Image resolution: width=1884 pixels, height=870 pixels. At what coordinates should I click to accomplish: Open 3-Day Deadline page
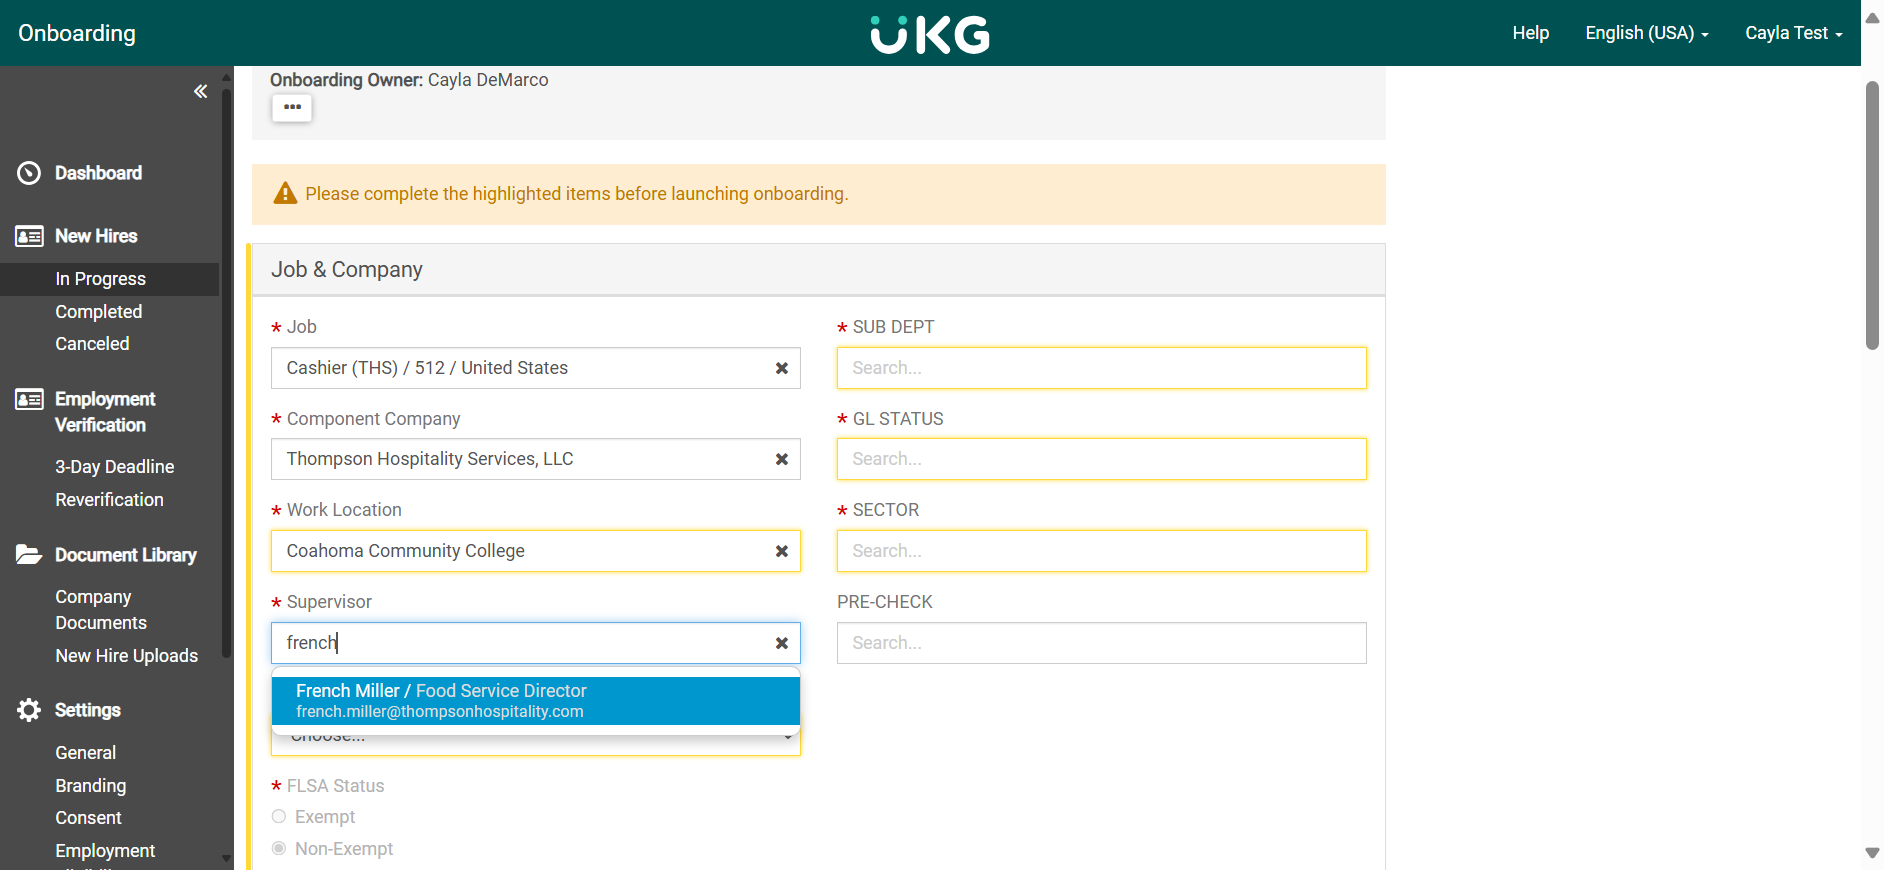pos(114,467)
